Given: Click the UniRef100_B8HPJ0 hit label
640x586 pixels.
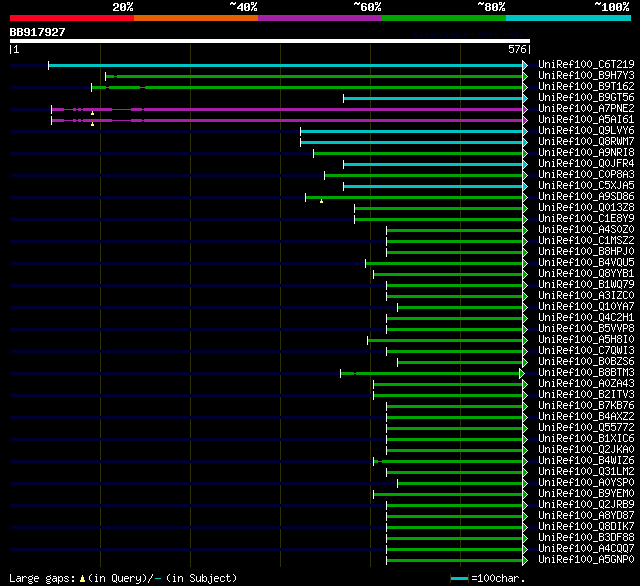Looking at the screenshot, I should 586,252.
